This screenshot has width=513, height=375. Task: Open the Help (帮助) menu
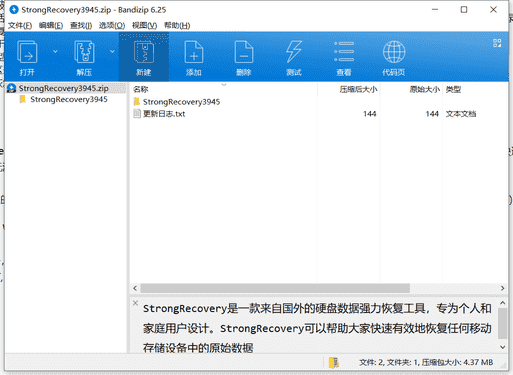[177, 25]
